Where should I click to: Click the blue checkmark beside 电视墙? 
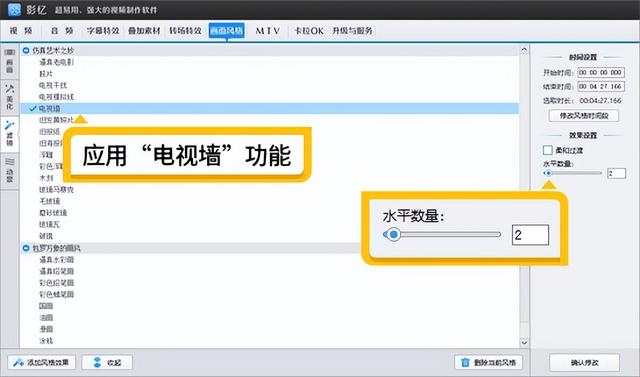33,109
